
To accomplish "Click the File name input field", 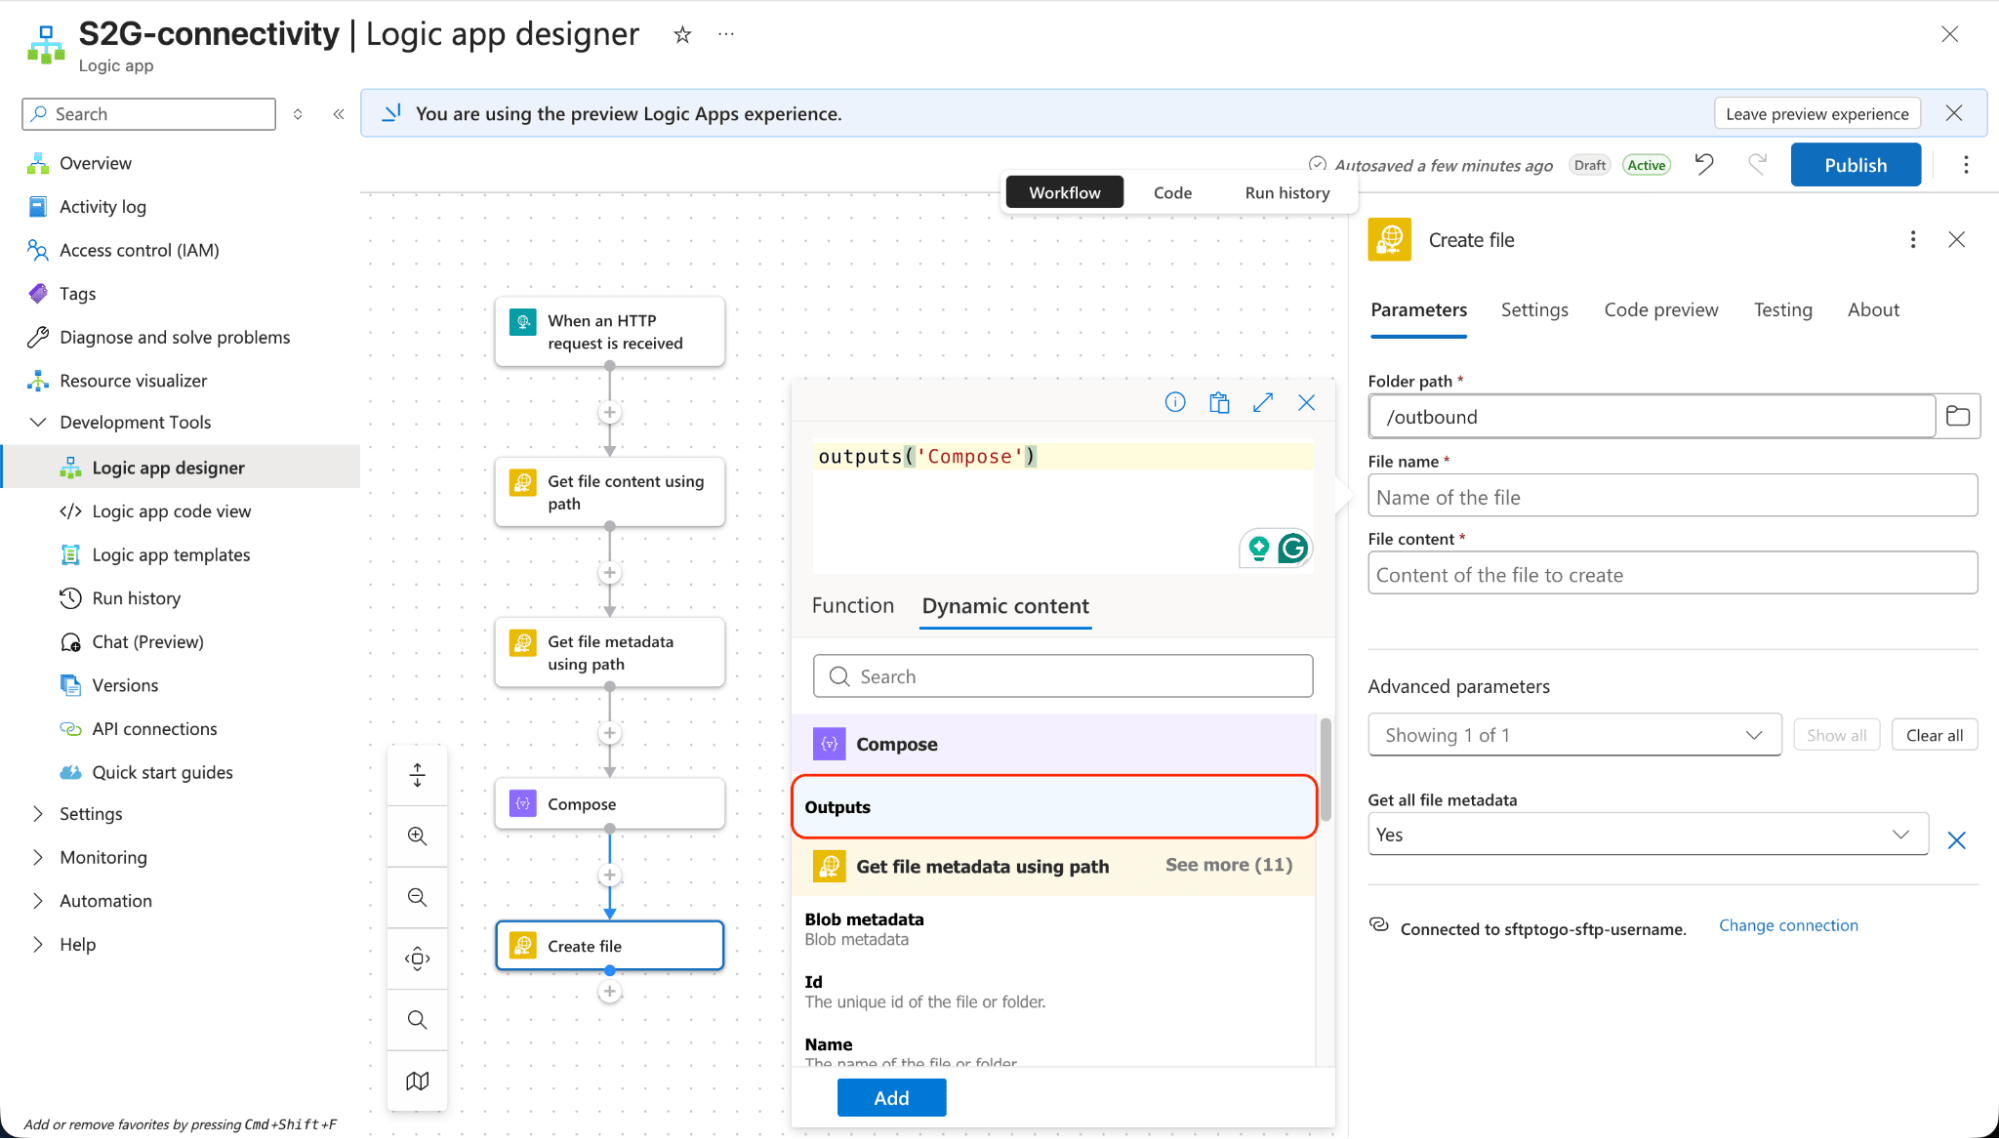I will [1672, 497].
